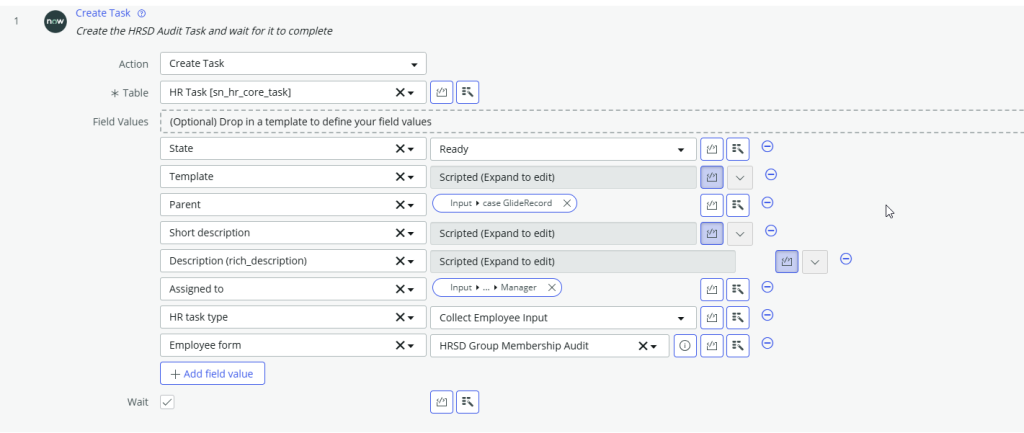The height and width of the screenshot is (433, 1024).
Task: Click the info icon for Employee form
Action: tap(685, 346)
